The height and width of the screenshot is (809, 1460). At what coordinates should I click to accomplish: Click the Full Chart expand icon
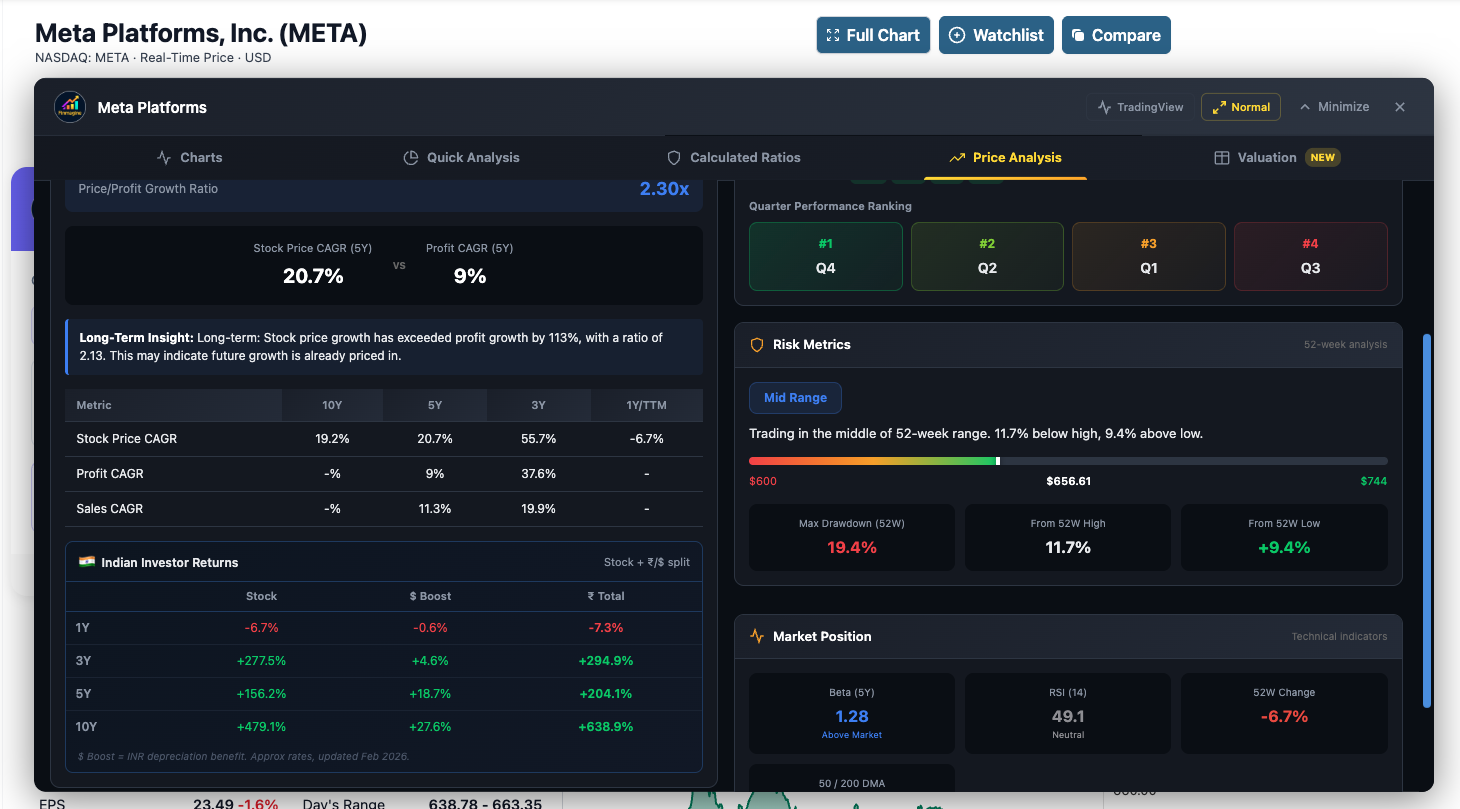click(x=832, y=34)
